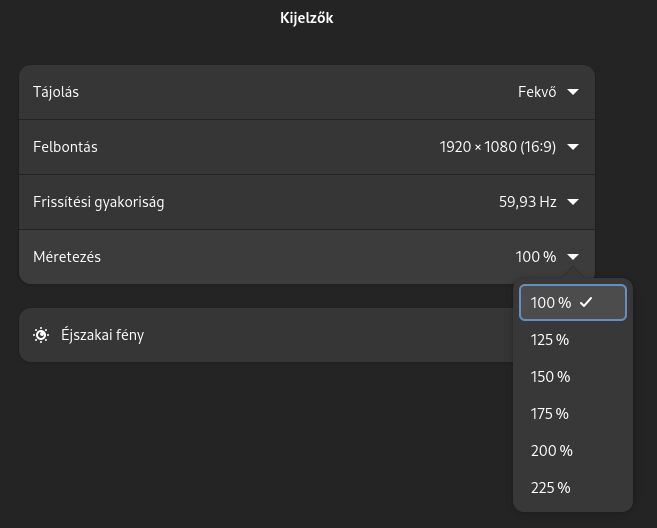Choose 150 % from scale list
657x528 pixels.
573,377
